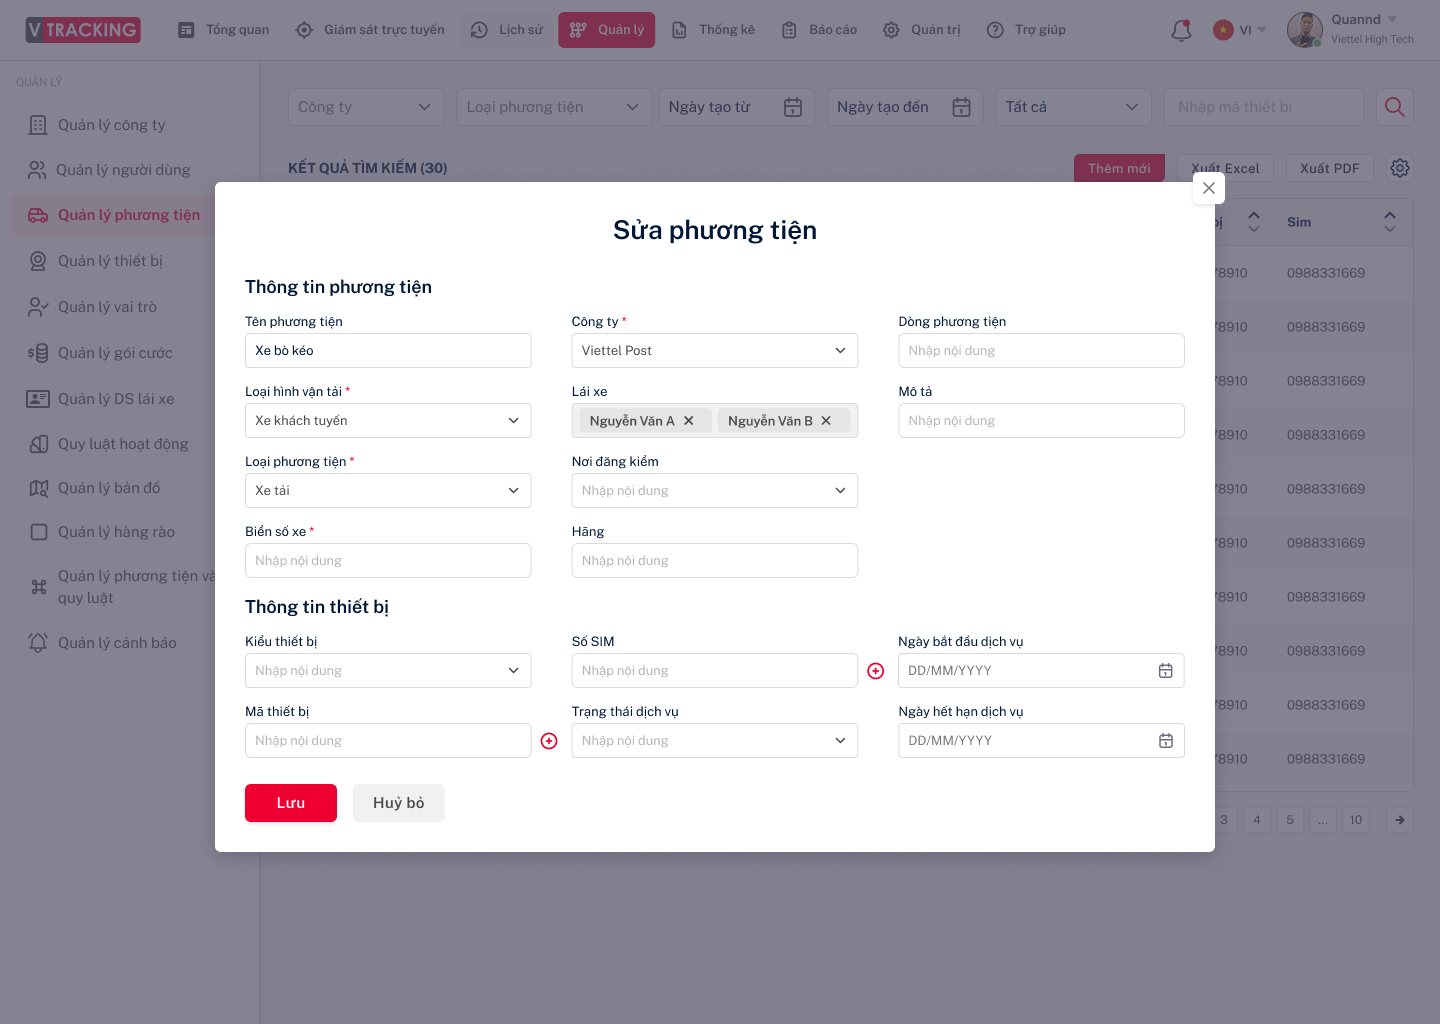The width and height of the screenshot is (1440, 1024).
Task: Open the VI language dropdown
Action: coord(1254,30)
